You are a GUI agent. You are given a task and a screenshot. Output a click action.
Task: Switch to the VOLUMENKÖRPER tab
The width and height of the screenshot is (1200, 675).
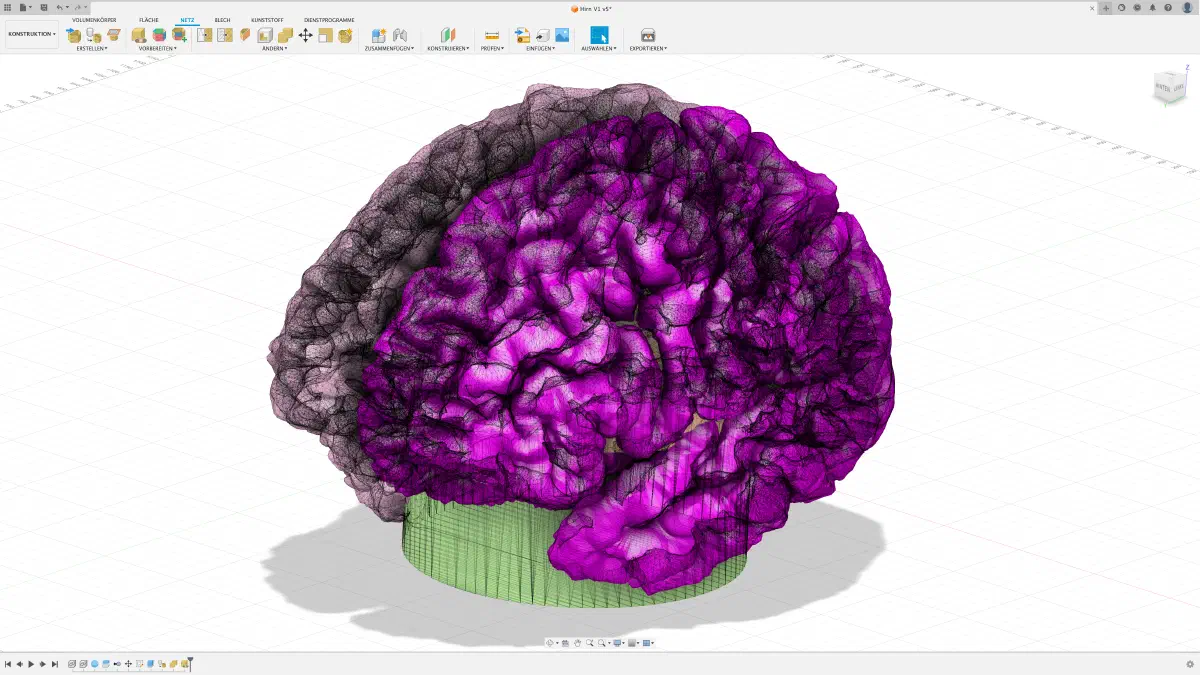click(x=94, y=20)
